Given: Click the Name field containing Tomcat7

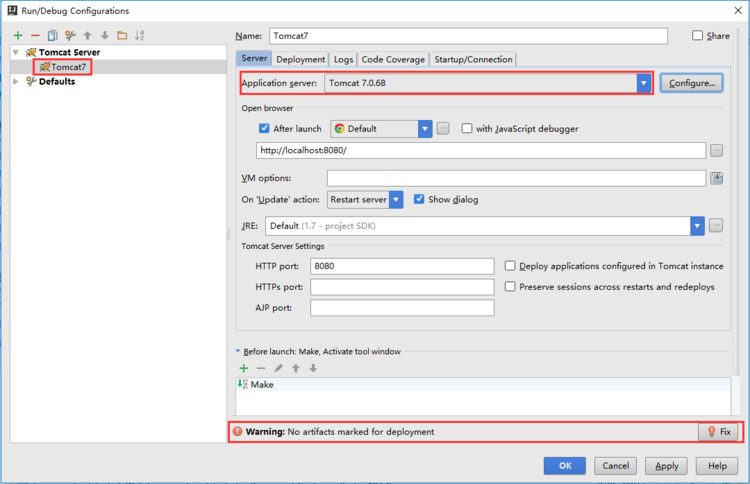Looking at the screenshot, I should 468,36.
